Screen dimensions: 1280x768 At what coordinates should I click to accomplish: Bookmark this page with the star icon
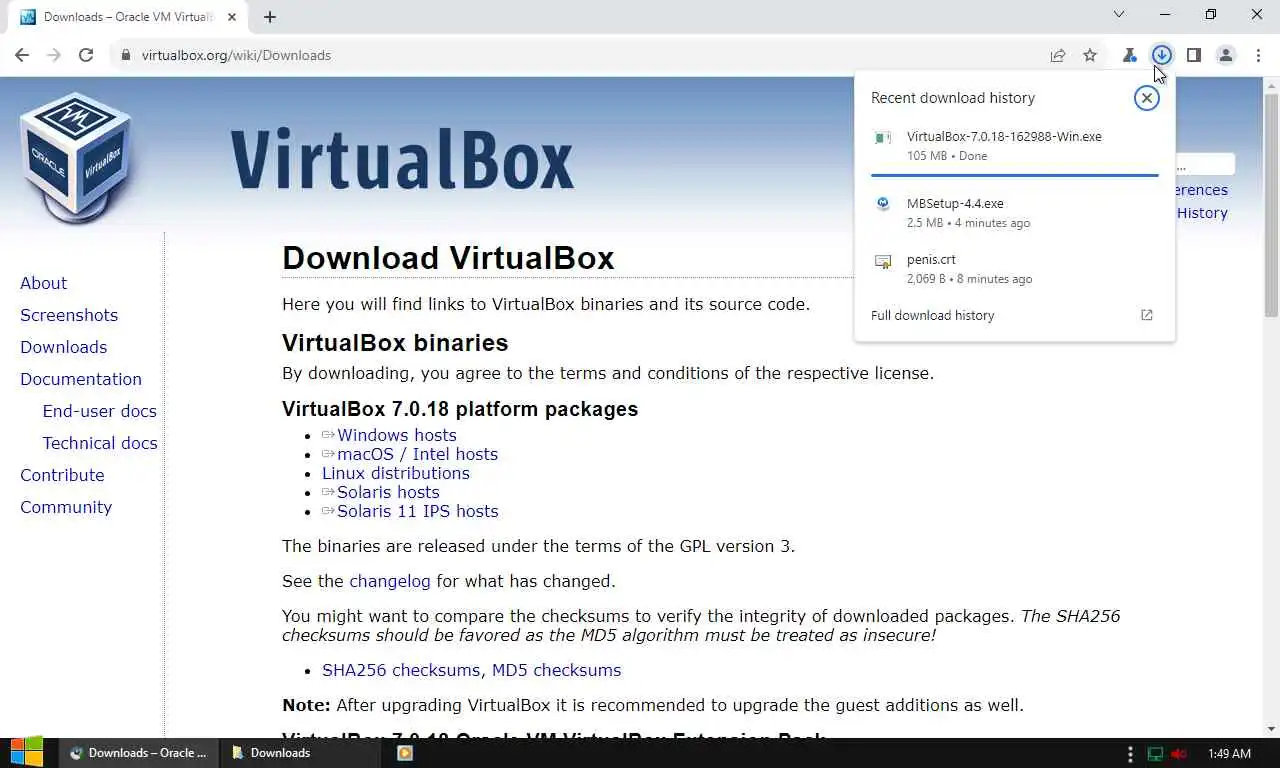tap(1090, 55)
